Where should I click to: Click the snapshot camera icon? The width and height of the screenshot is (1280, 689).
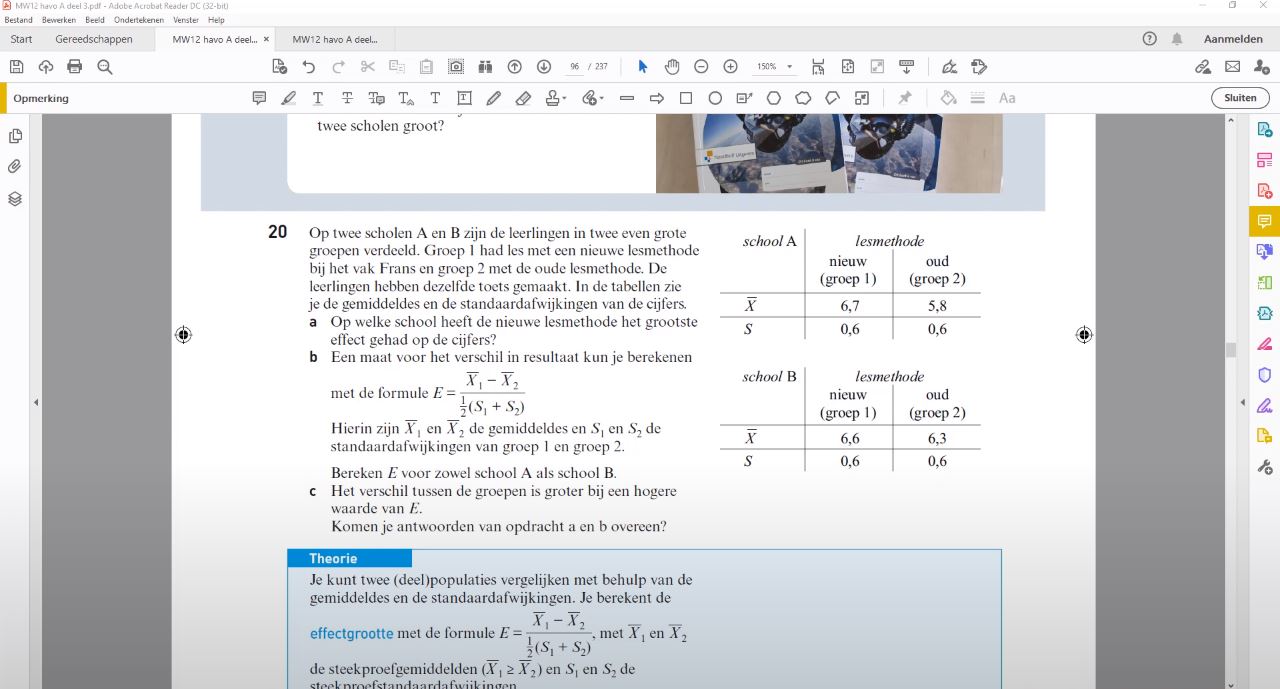pyautogui.click(x=456, y=67)
